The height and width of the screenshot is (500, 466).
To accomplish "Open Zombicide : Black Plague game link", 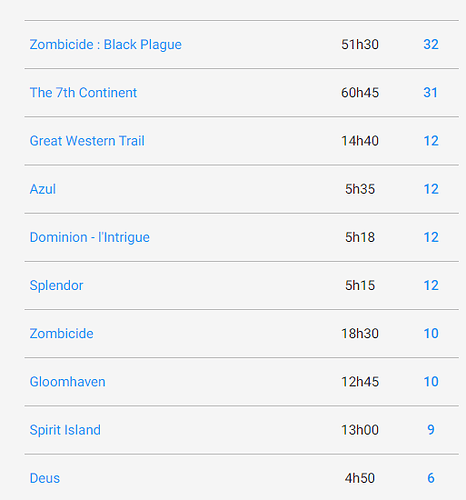I will [106, 45].
